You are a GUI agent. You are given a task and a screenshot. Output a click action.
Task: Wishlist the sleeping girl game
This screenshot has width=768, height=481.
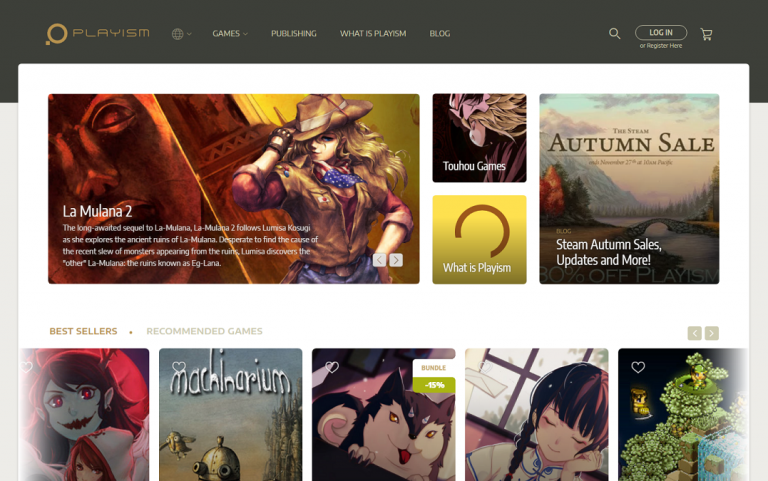coord(484,367)
